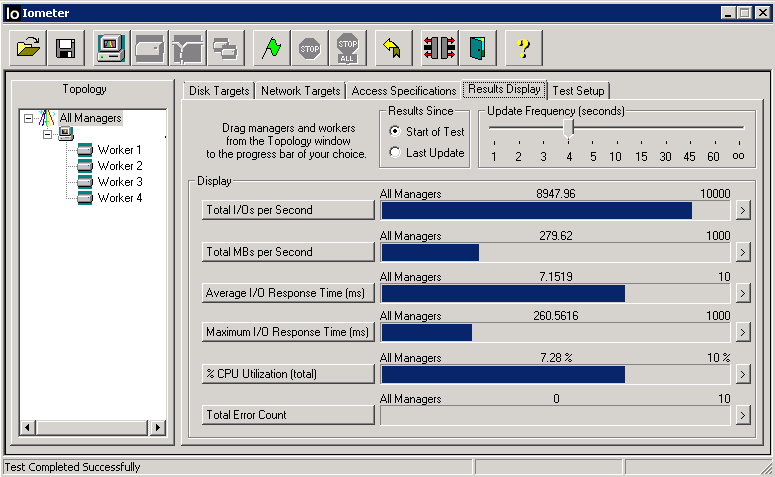Save test configuration with floppy disk icon

[x=66, y=48]
